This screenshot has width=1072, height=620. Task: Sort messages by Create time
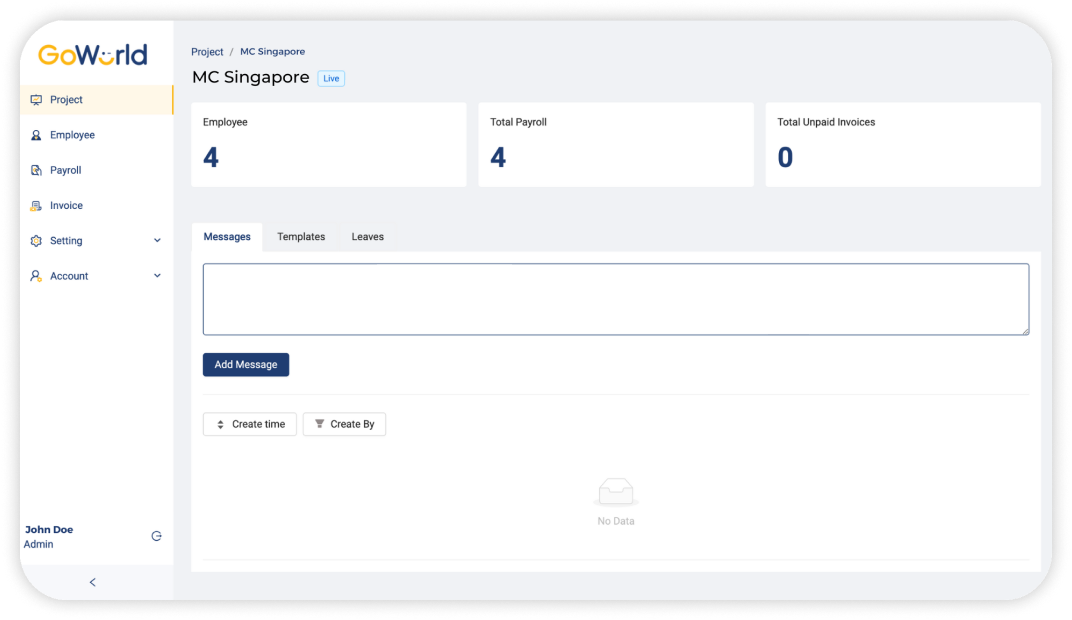249,424
